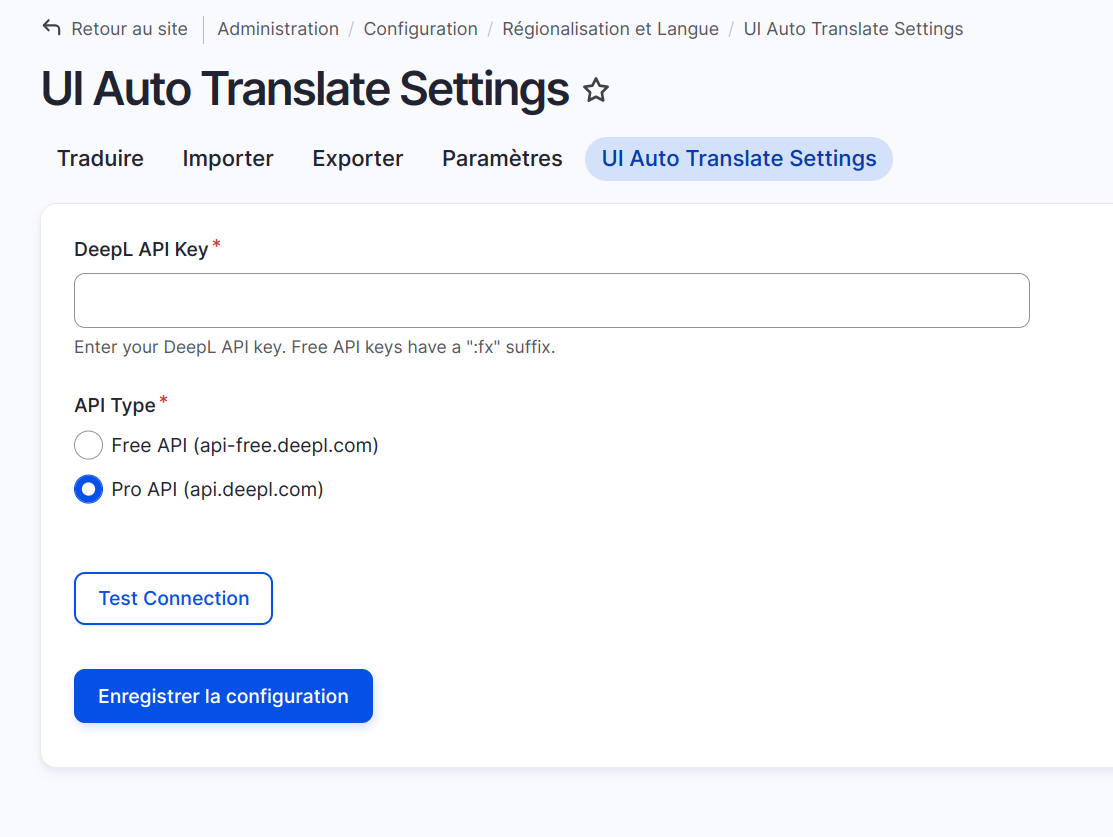Viewport: 1113px width, 837px height.
Task: Click the Test Connection button
Action: click(173, 598)
